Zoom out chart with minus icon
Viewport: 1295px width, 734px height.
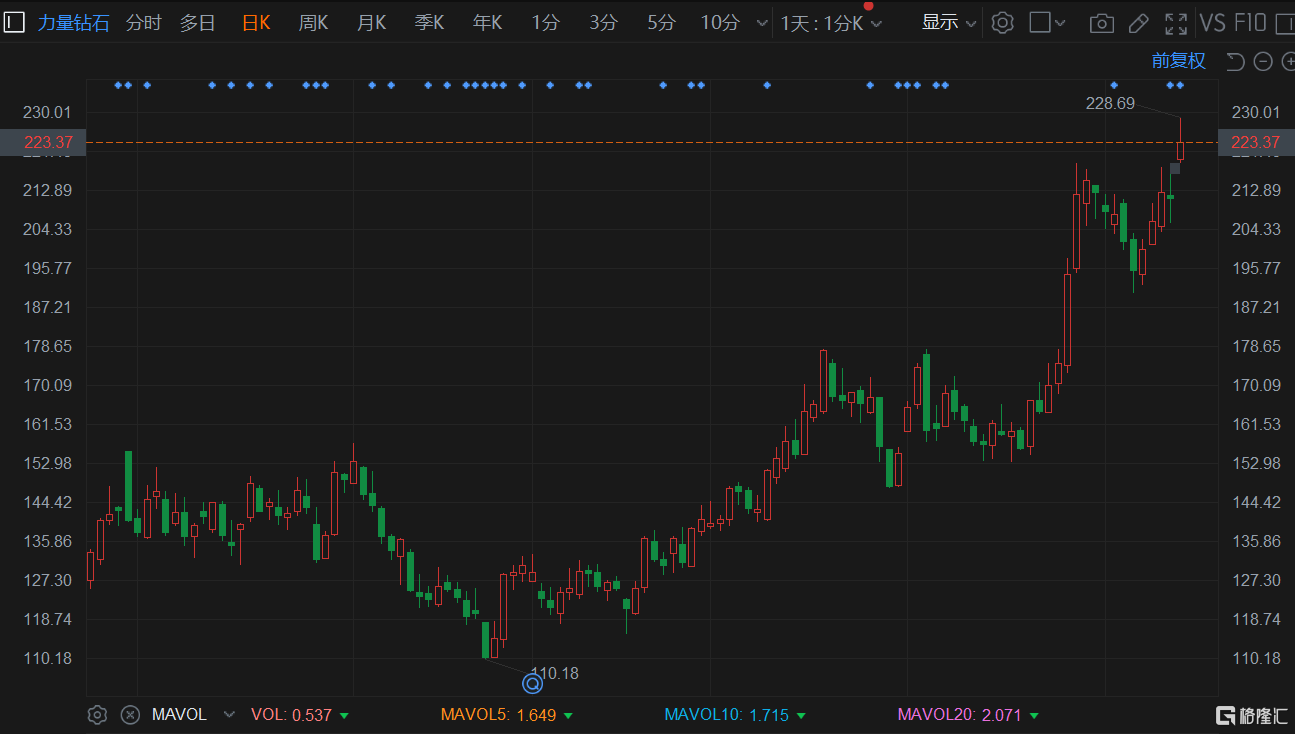(x=1263, y=62)
